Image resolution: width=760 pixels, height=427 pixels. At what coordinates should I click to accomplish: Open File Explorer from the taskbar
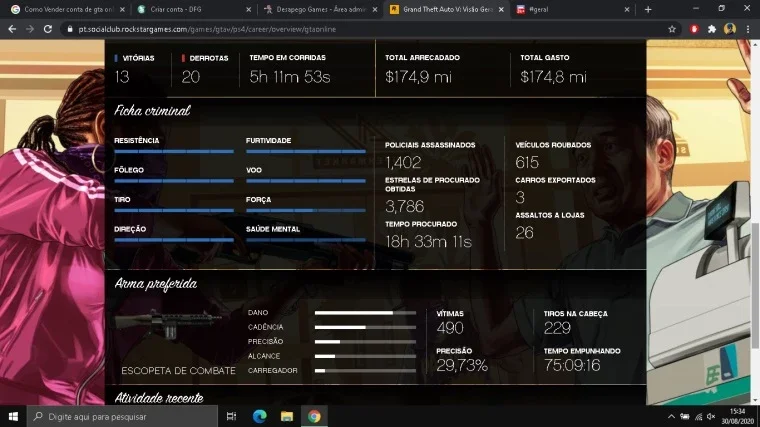click(x=286, y=416)
